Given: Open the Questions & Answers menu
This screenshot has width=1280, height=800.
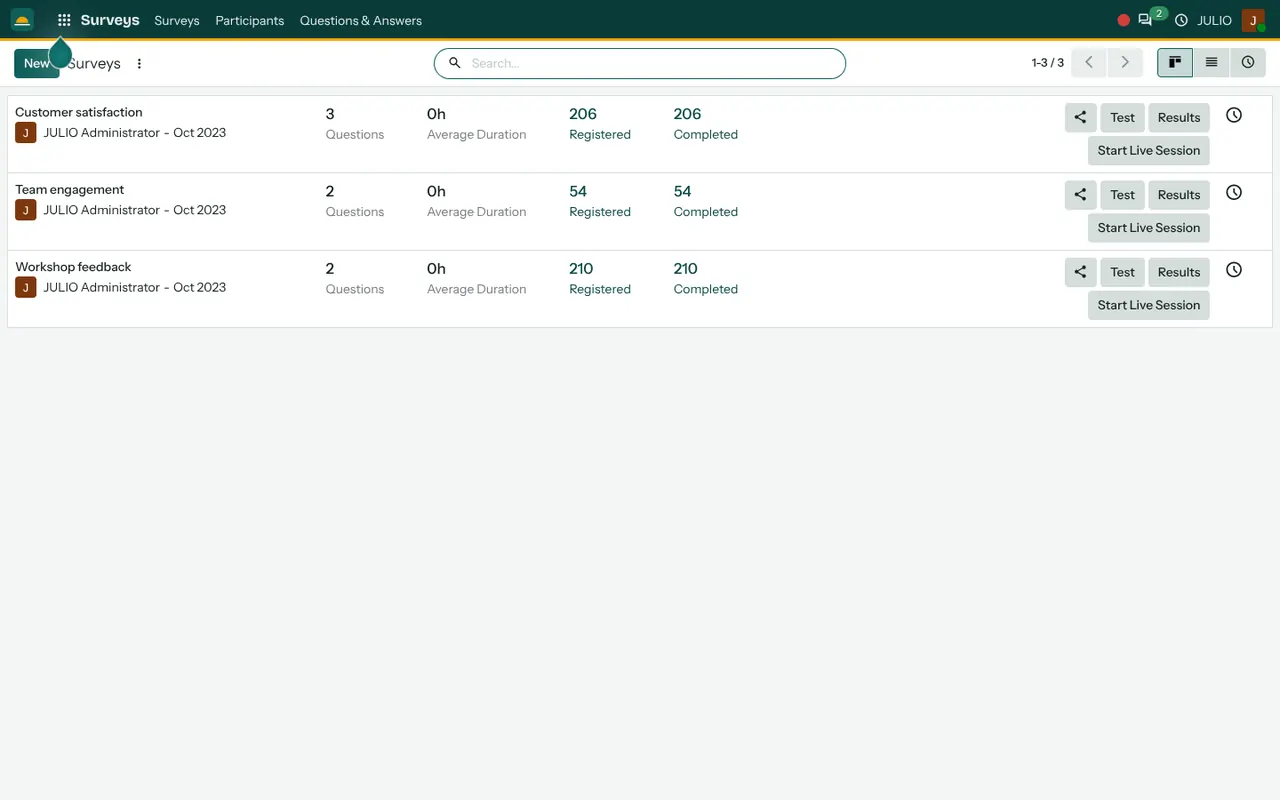Looking at the screenshot, I should coord(361,20).
